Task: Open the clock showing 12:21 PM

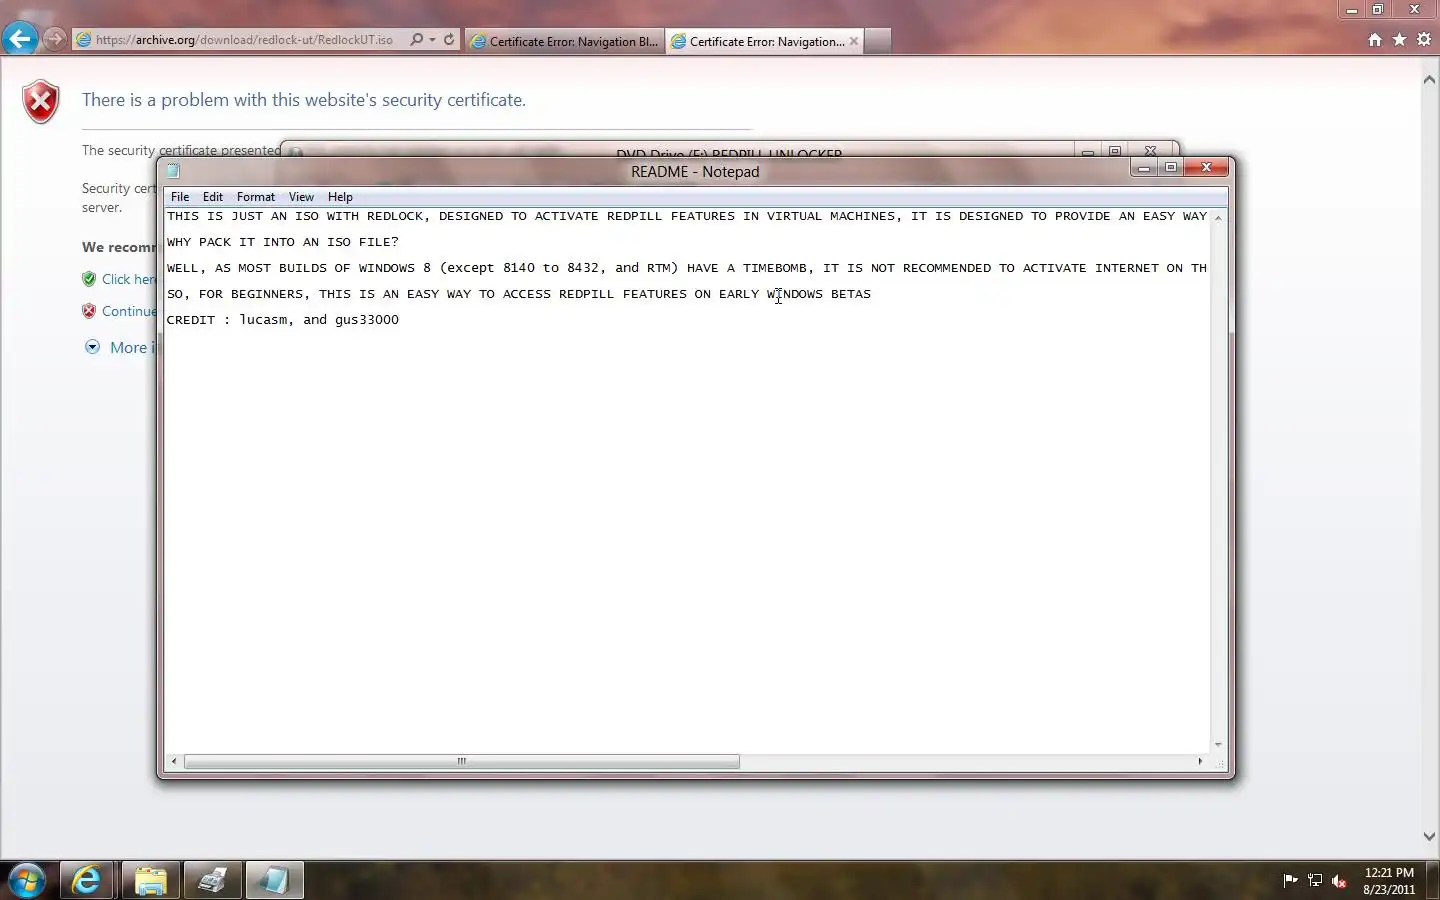Action: [1389, 881]
